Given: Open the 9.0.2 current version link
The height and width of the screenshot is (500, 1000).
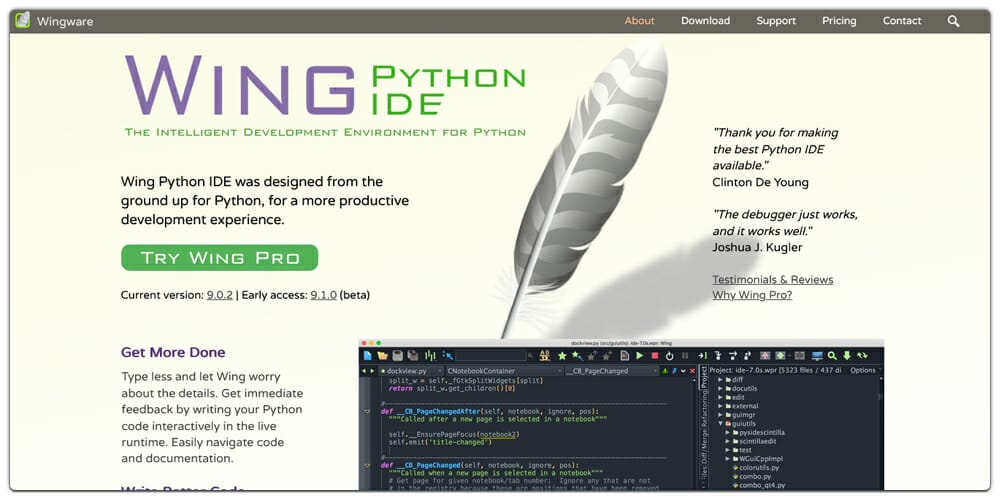Looking at the screenshot, I should click(219, 295).
